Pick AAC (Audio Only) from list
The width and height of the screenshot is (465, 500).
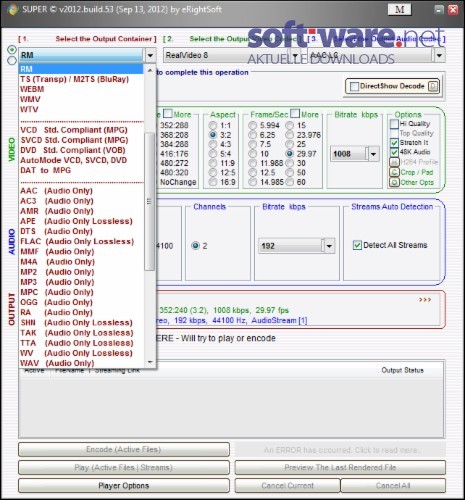tap(82, 191)
